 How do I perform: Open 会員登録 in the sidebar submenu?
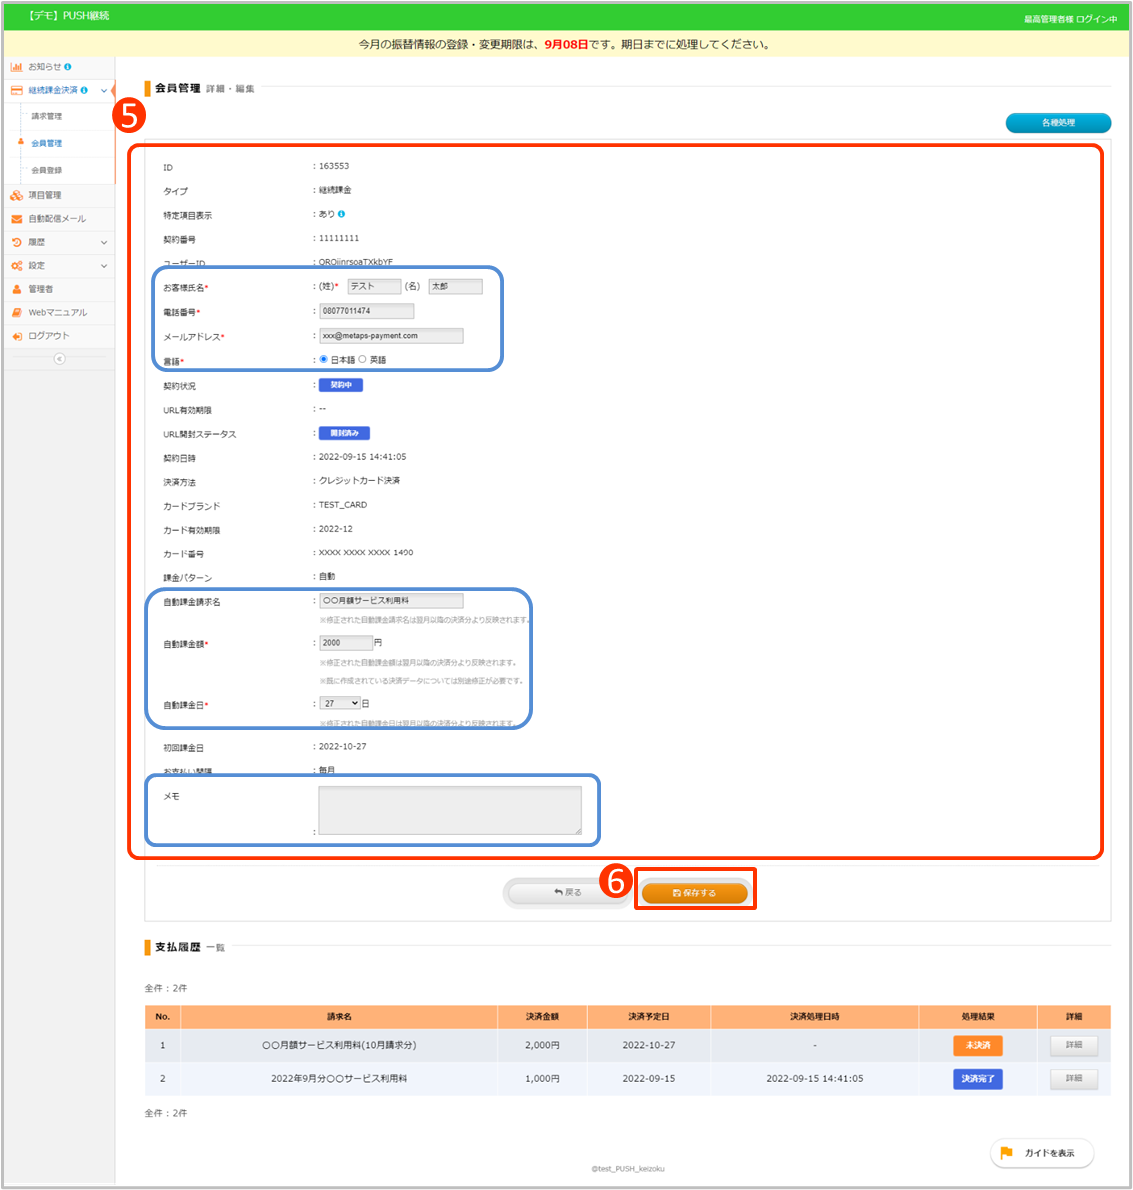point(46,171)
